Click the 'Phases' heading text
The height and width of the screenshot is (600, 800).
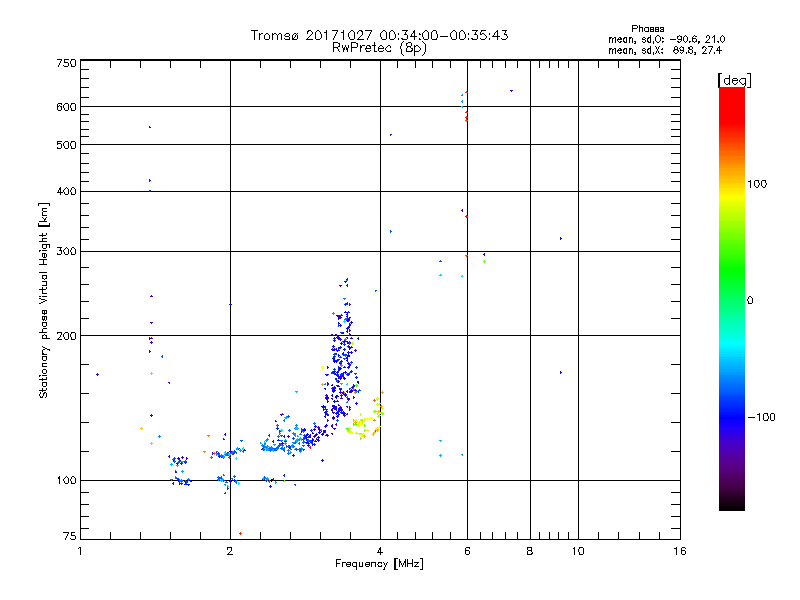(647, 29)
